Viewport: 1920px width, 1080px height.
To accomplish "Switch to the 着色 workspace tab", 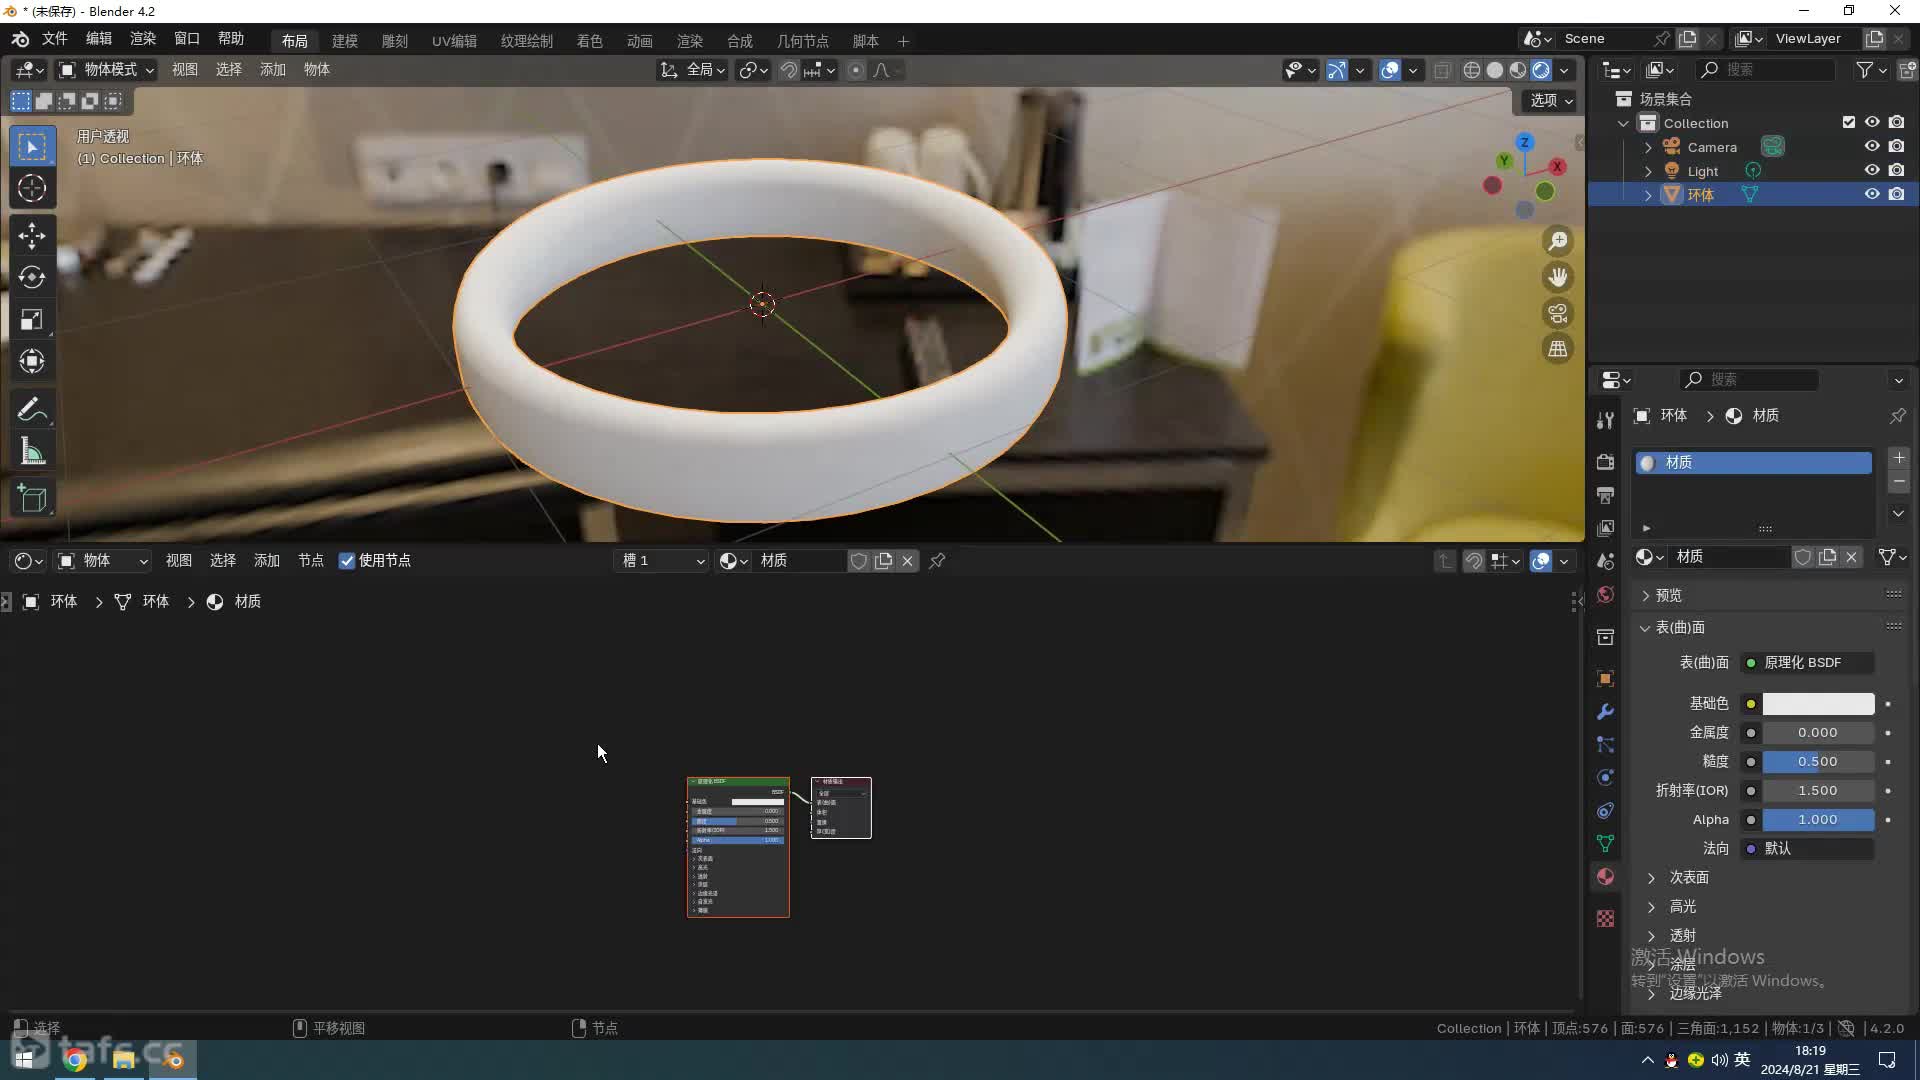I will 590,41.
